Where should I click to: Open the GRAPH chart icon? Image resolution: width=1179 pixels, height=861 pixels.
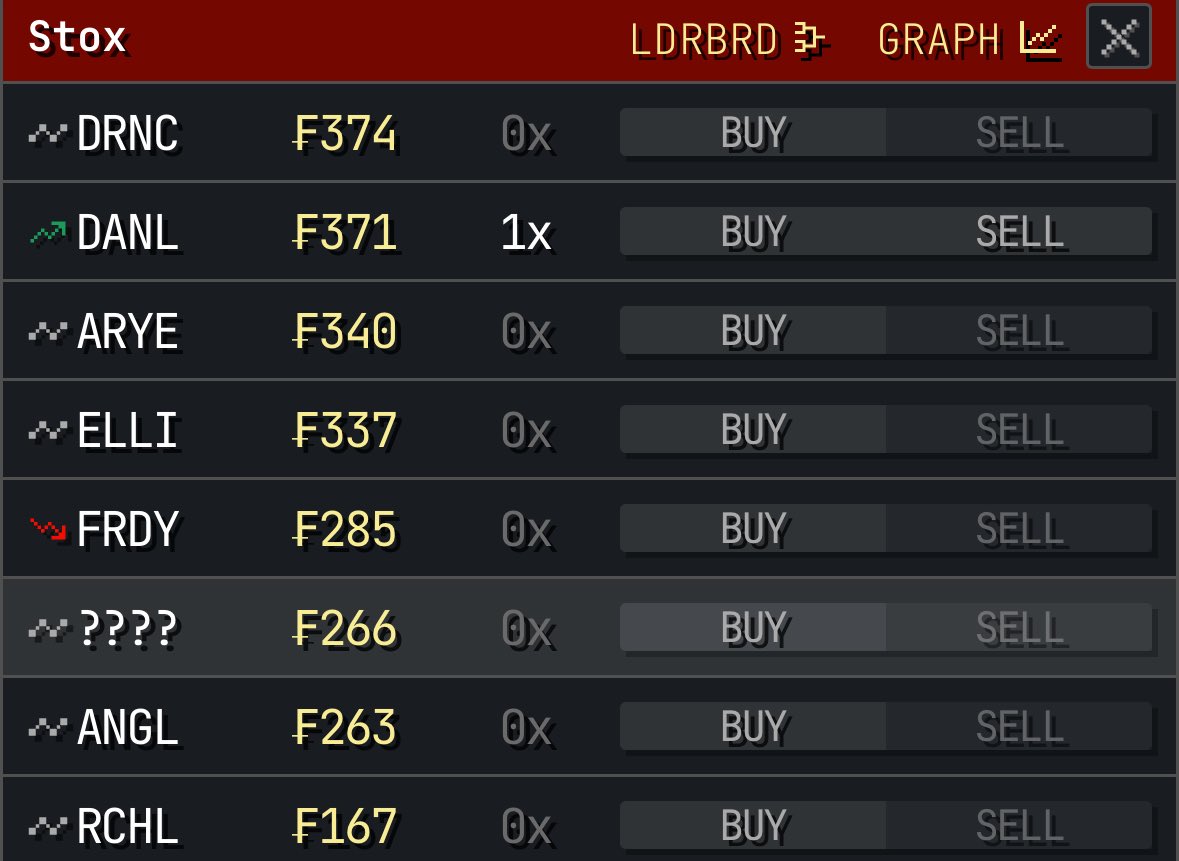pos(1039,38)
